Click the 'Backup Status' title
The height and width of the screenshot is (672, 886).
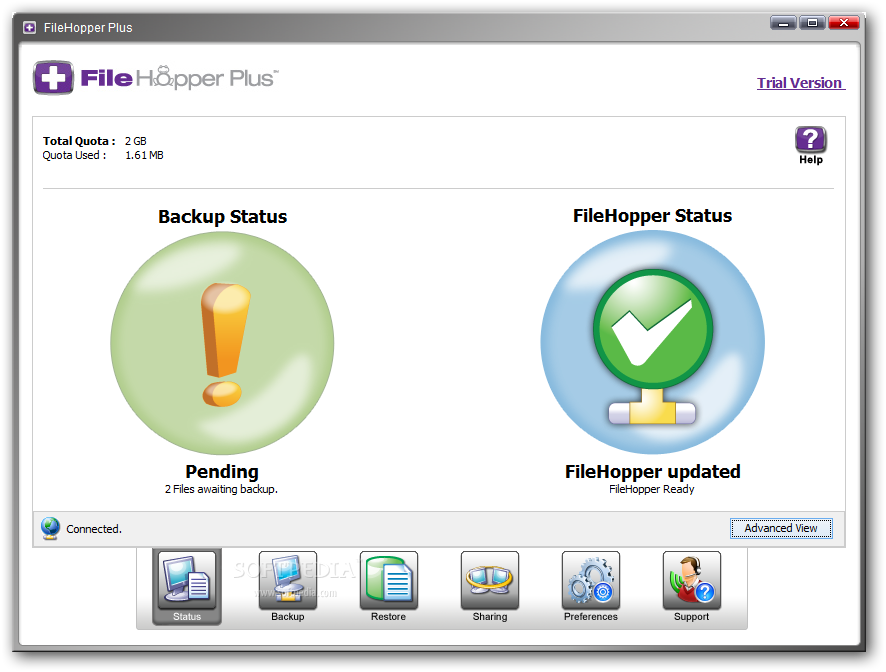pyautogui.click(x=223, y=216)
